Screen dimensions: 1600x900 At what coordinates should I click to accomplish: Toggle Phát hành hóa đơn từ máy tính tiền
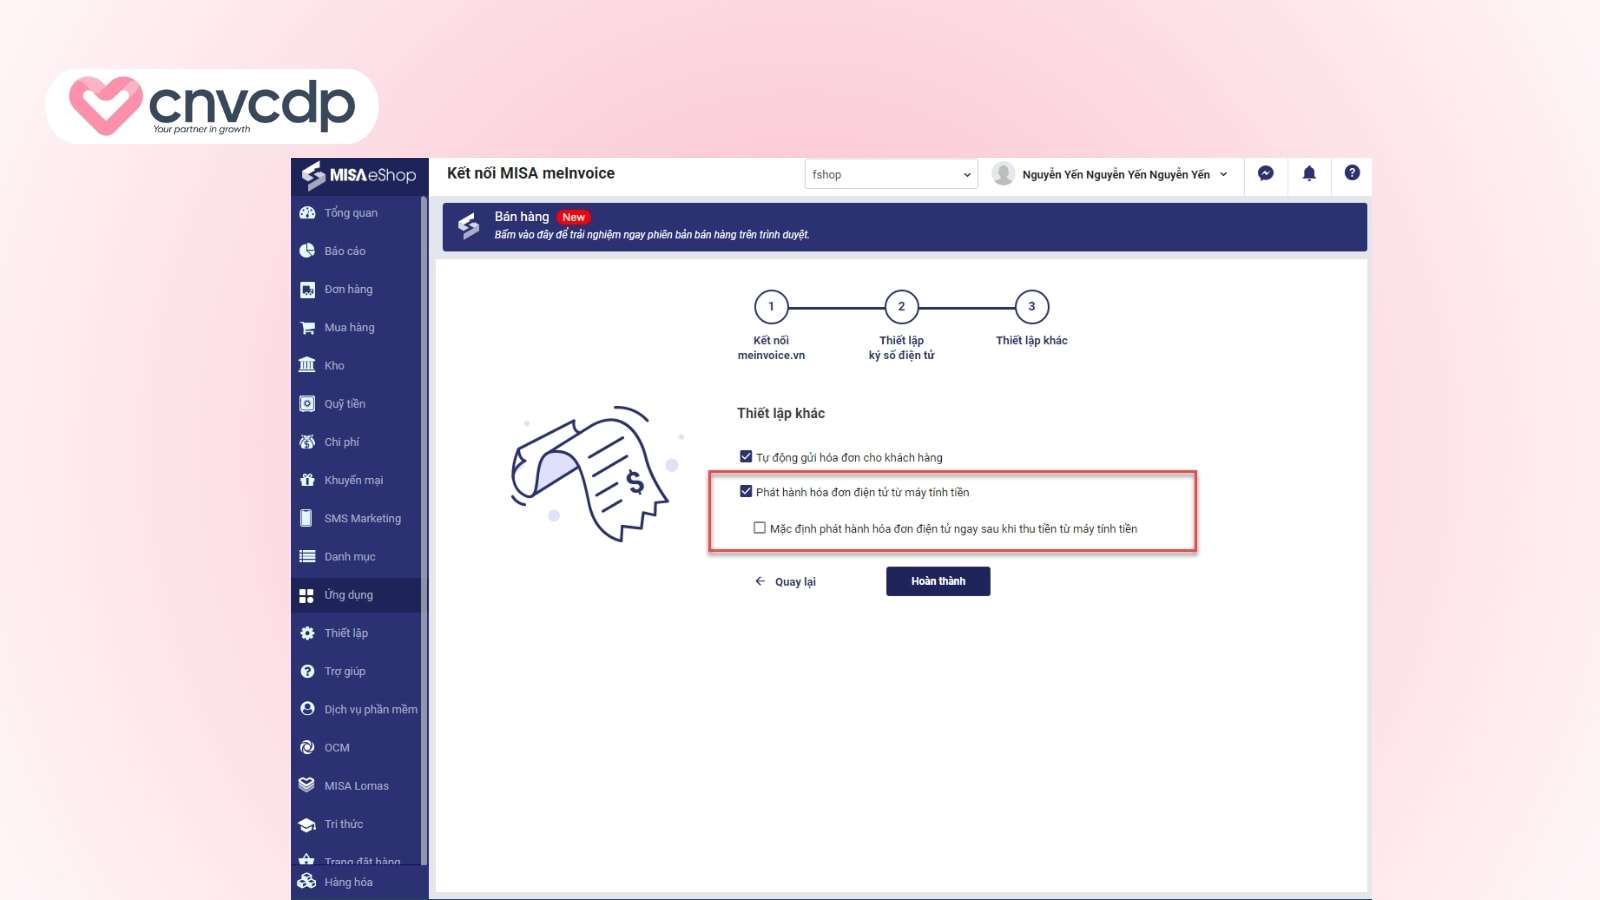(746, 492)
